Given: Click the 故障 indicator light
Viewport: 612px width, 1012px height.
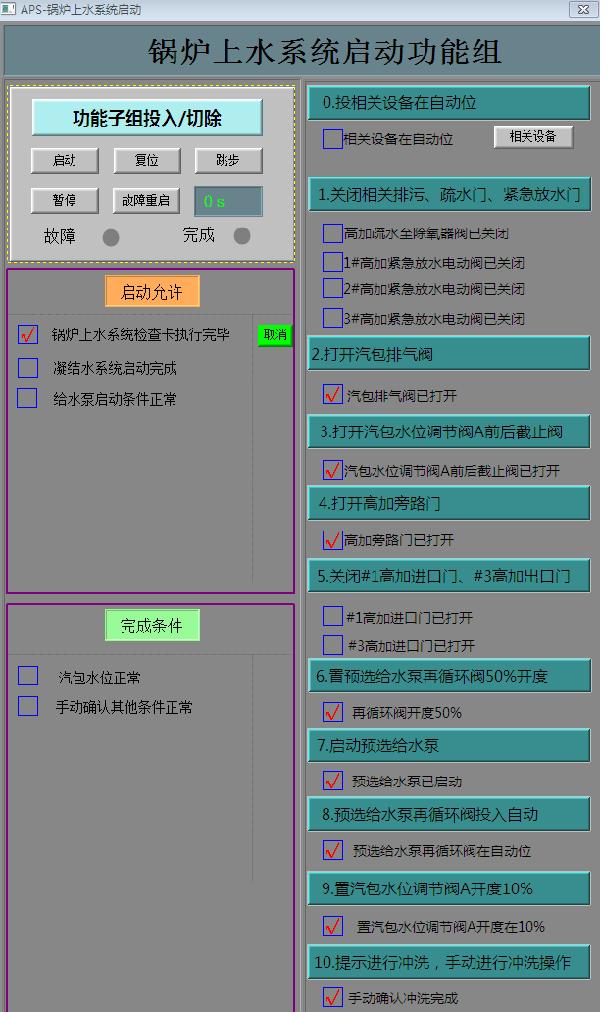Looking at the screenshot, I should pyautogui.click(x=111, y=237).
